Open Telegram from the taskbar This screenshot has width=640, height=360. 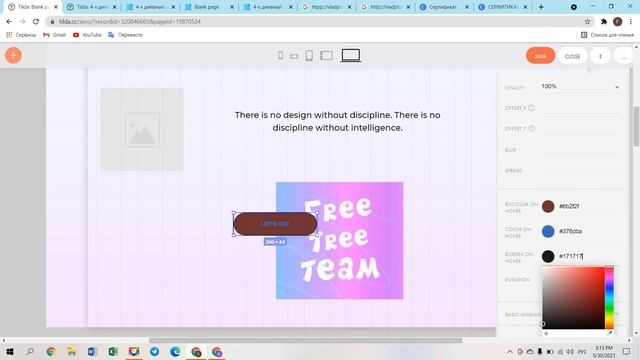point(155,351)
